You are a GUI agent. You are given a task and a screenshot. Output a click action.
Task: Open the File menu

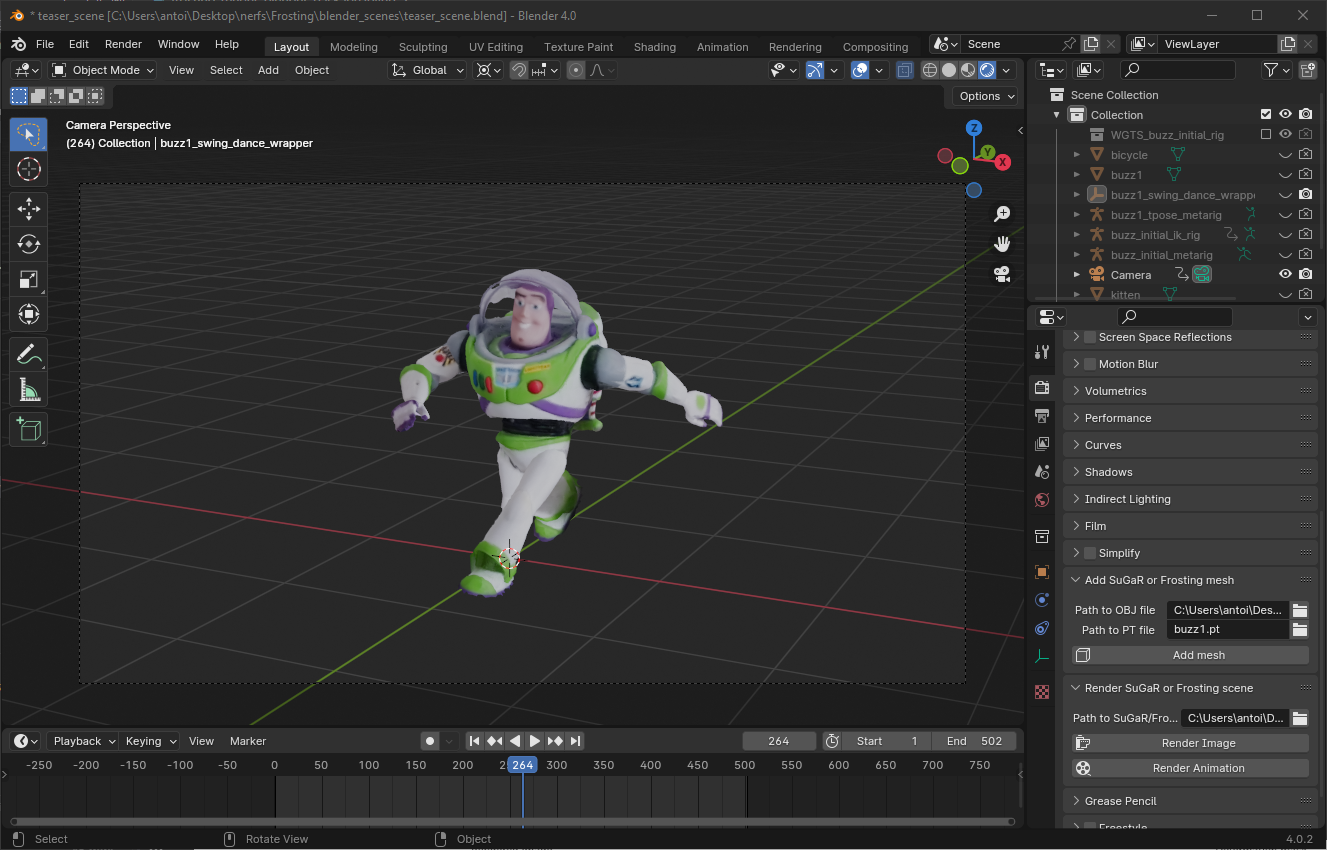[x=45, y=44]
